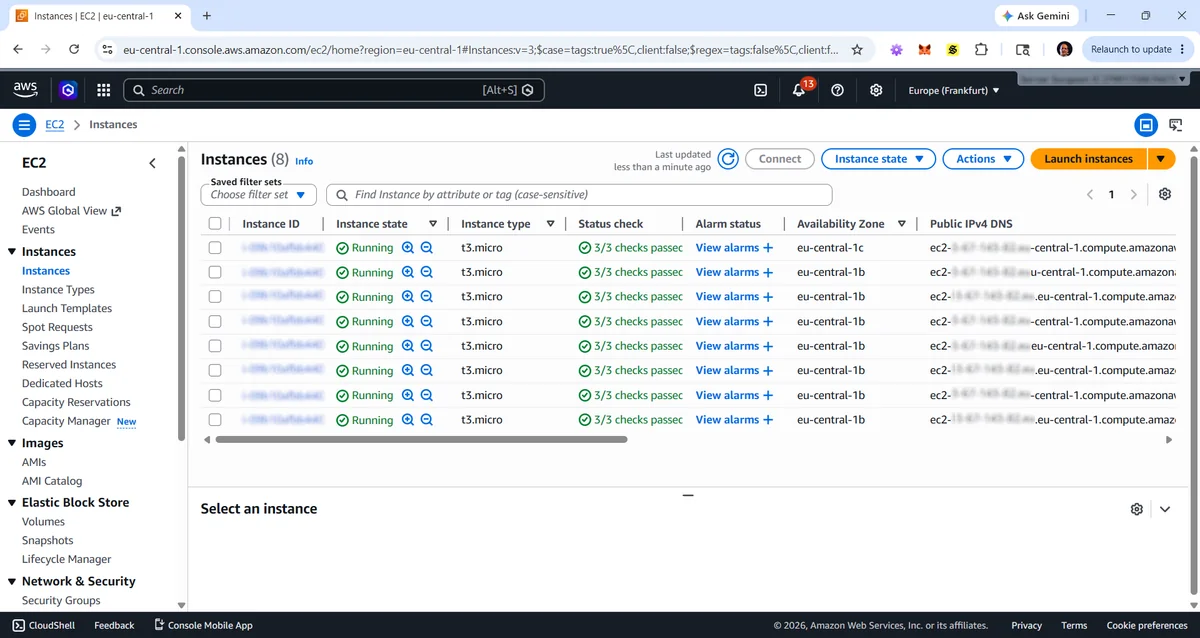
Task: Collapse the Elastic Block Store sidebar section
Action: [12, 503]
